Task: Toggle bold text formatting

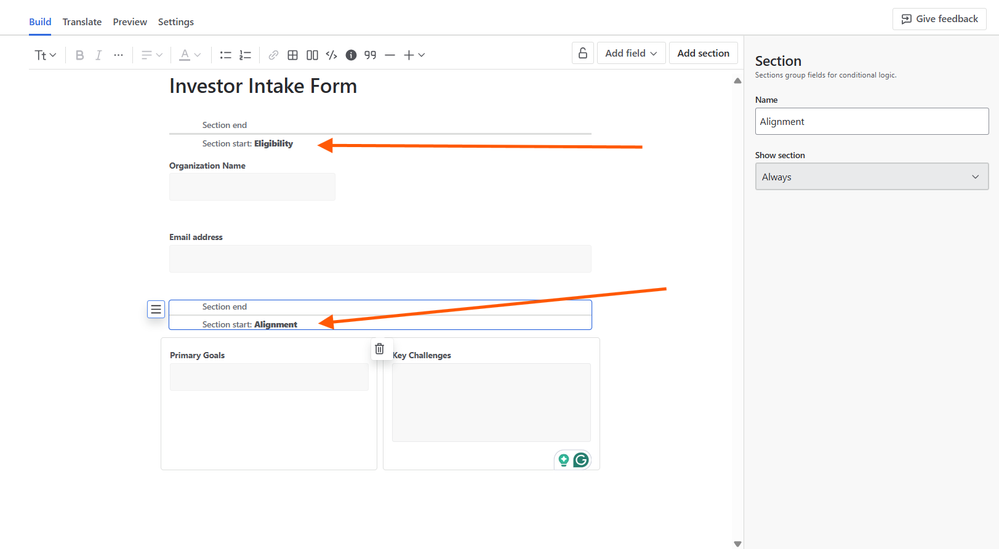Action: point(80,55)
